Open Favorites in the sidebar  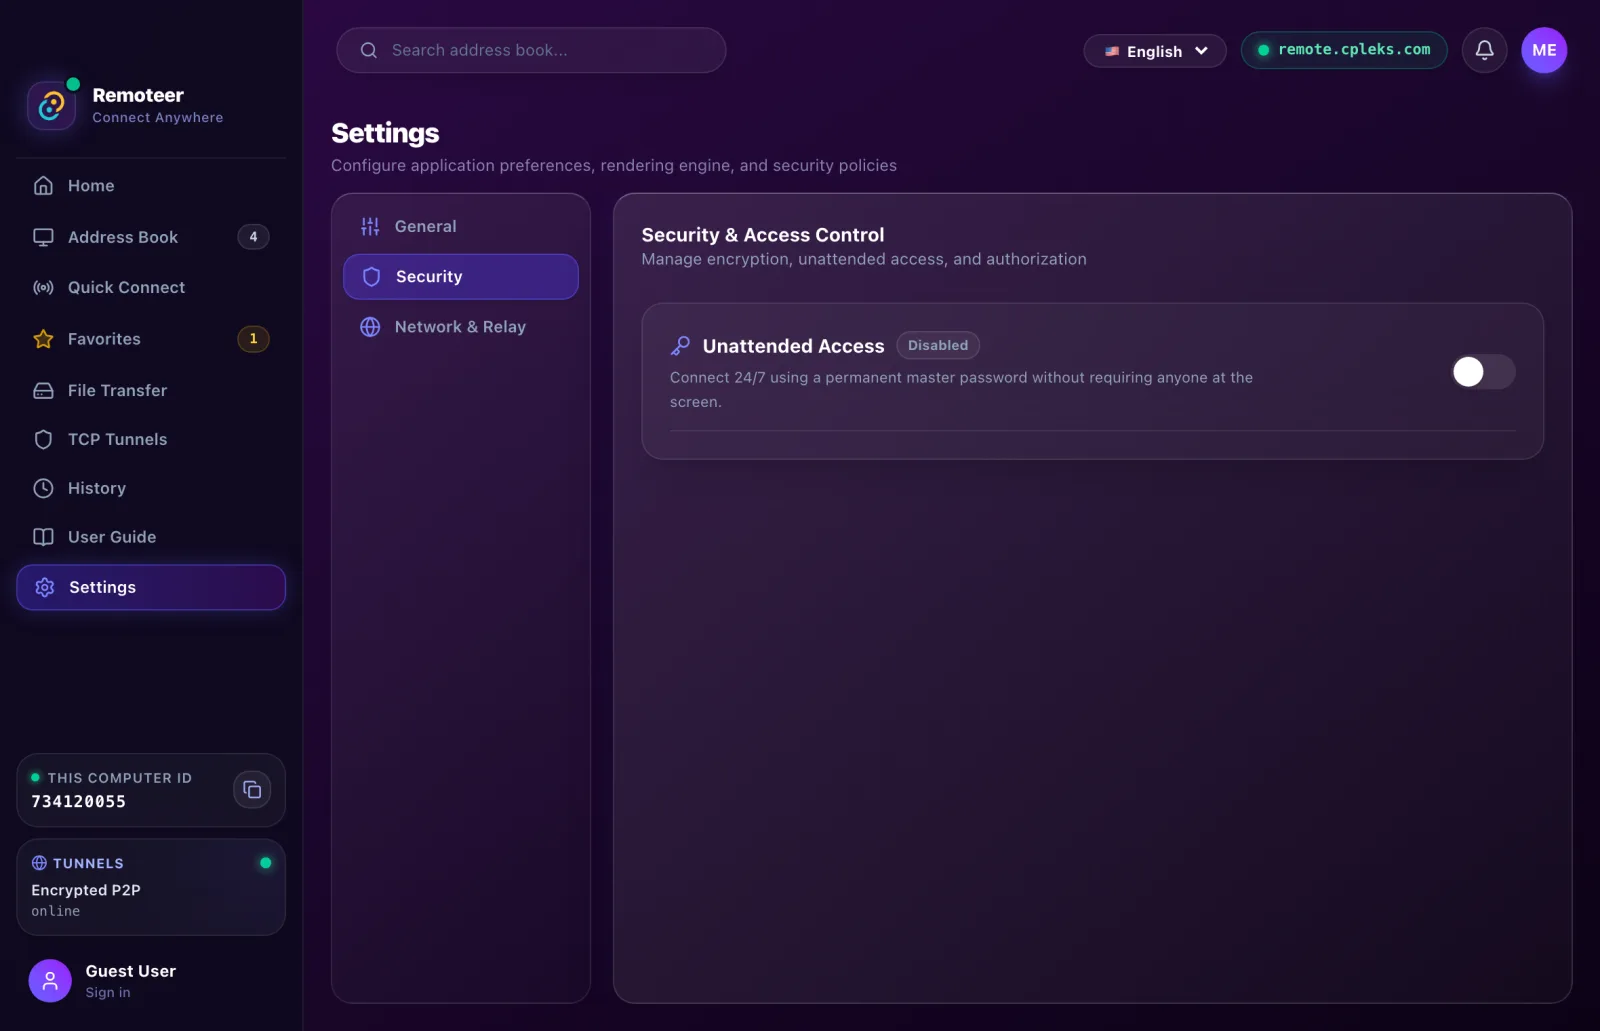click(x=151, y=339)
